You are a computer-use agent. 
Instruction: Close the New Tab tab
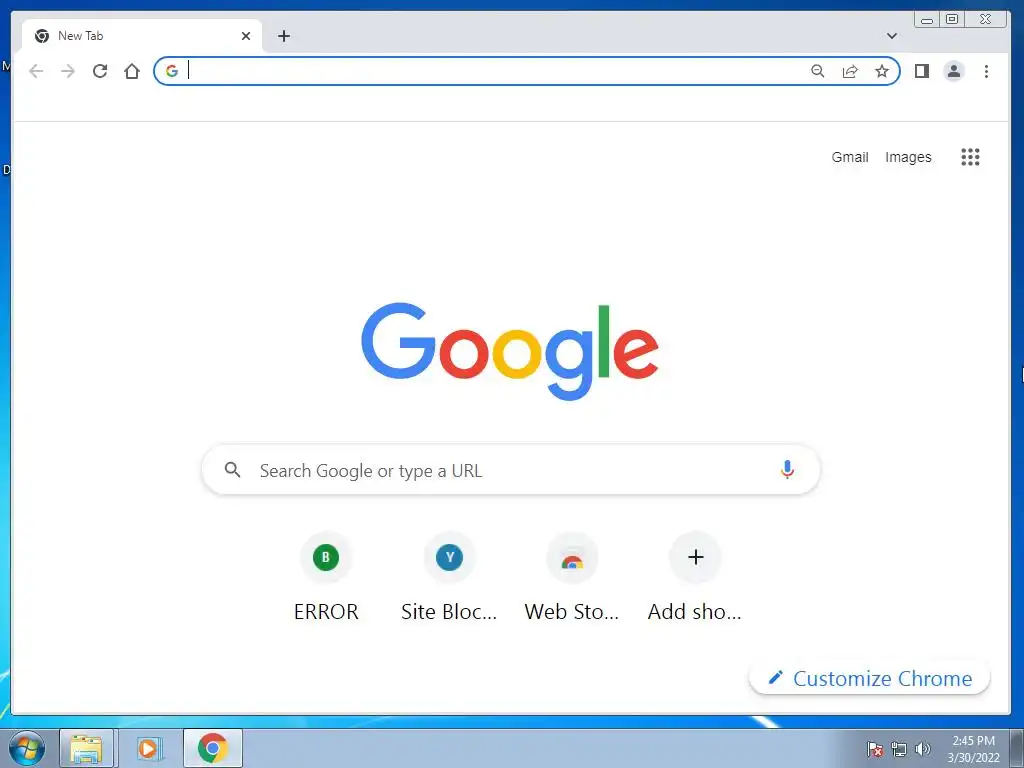click(x=246, y=36)
